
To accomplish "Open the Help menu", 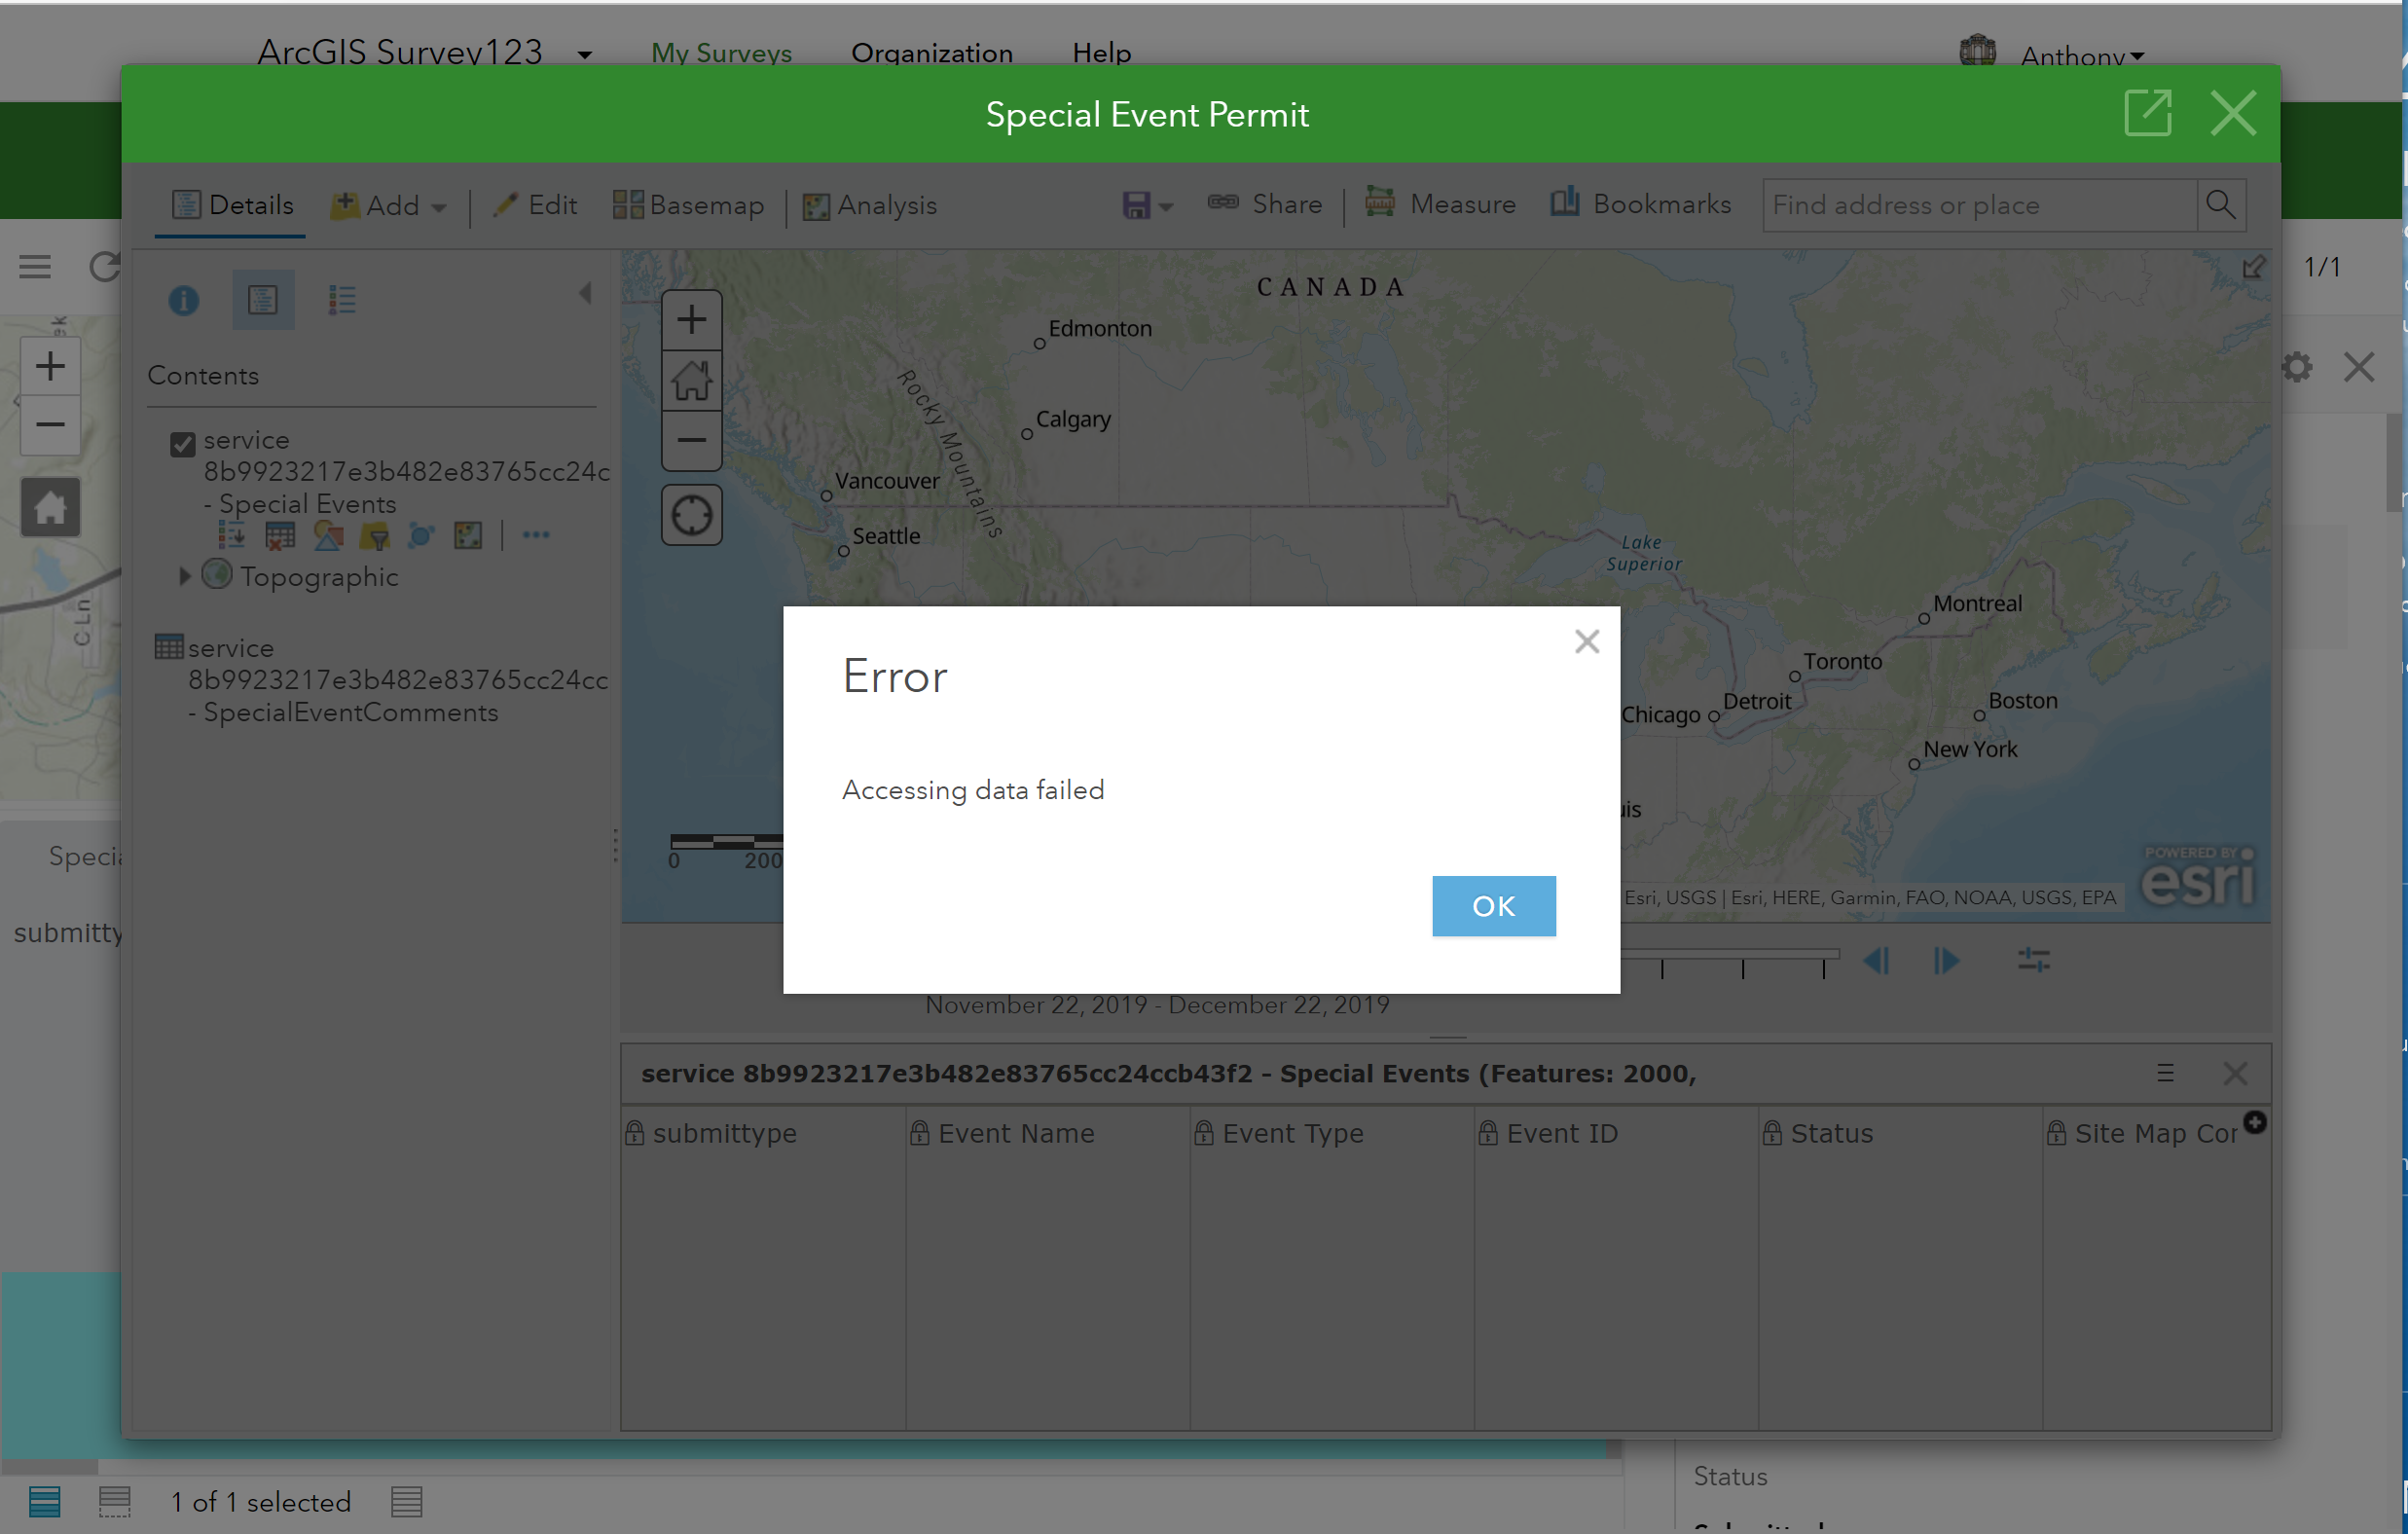I will pos(1101,53).
